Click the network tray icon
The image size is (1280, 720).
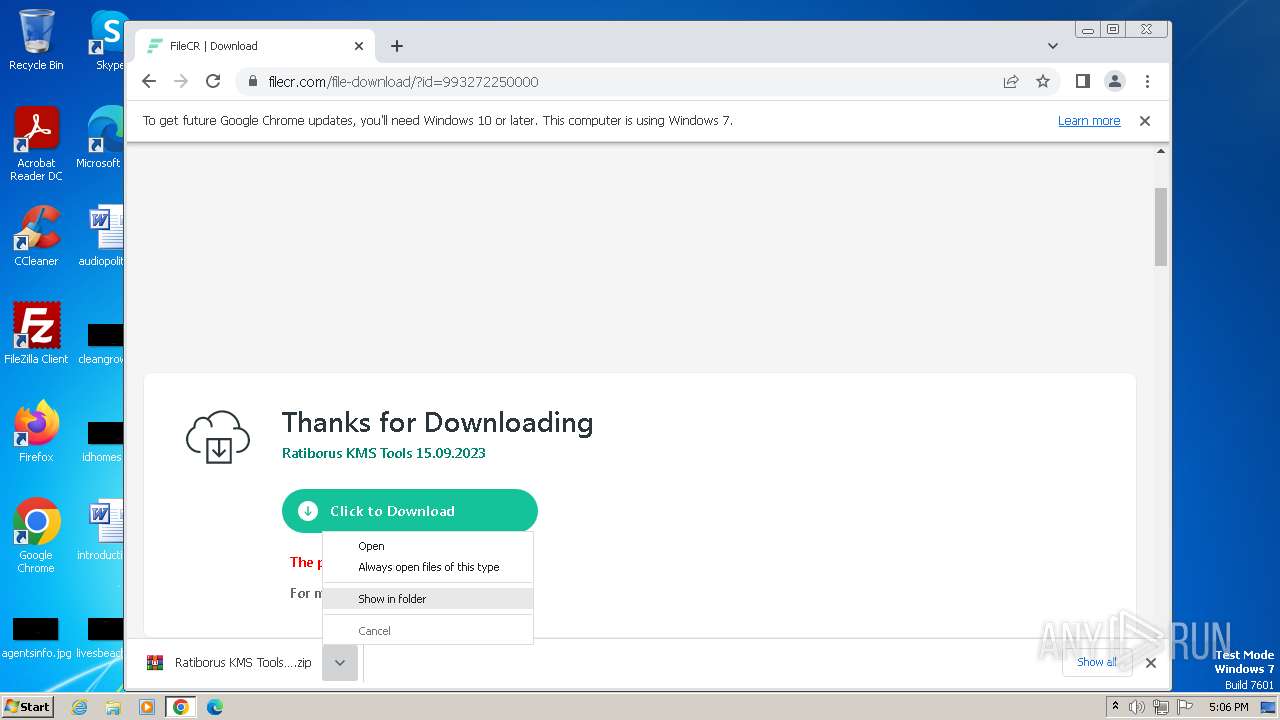point(1160,707)
